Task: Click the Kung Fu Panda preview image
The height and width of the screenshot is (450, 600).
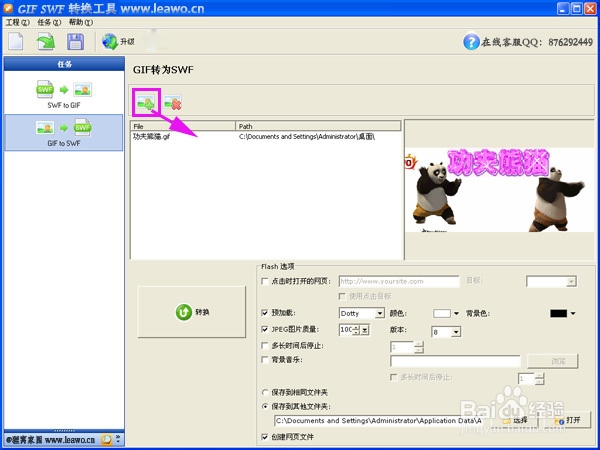Action: click(x=499, y=190)
